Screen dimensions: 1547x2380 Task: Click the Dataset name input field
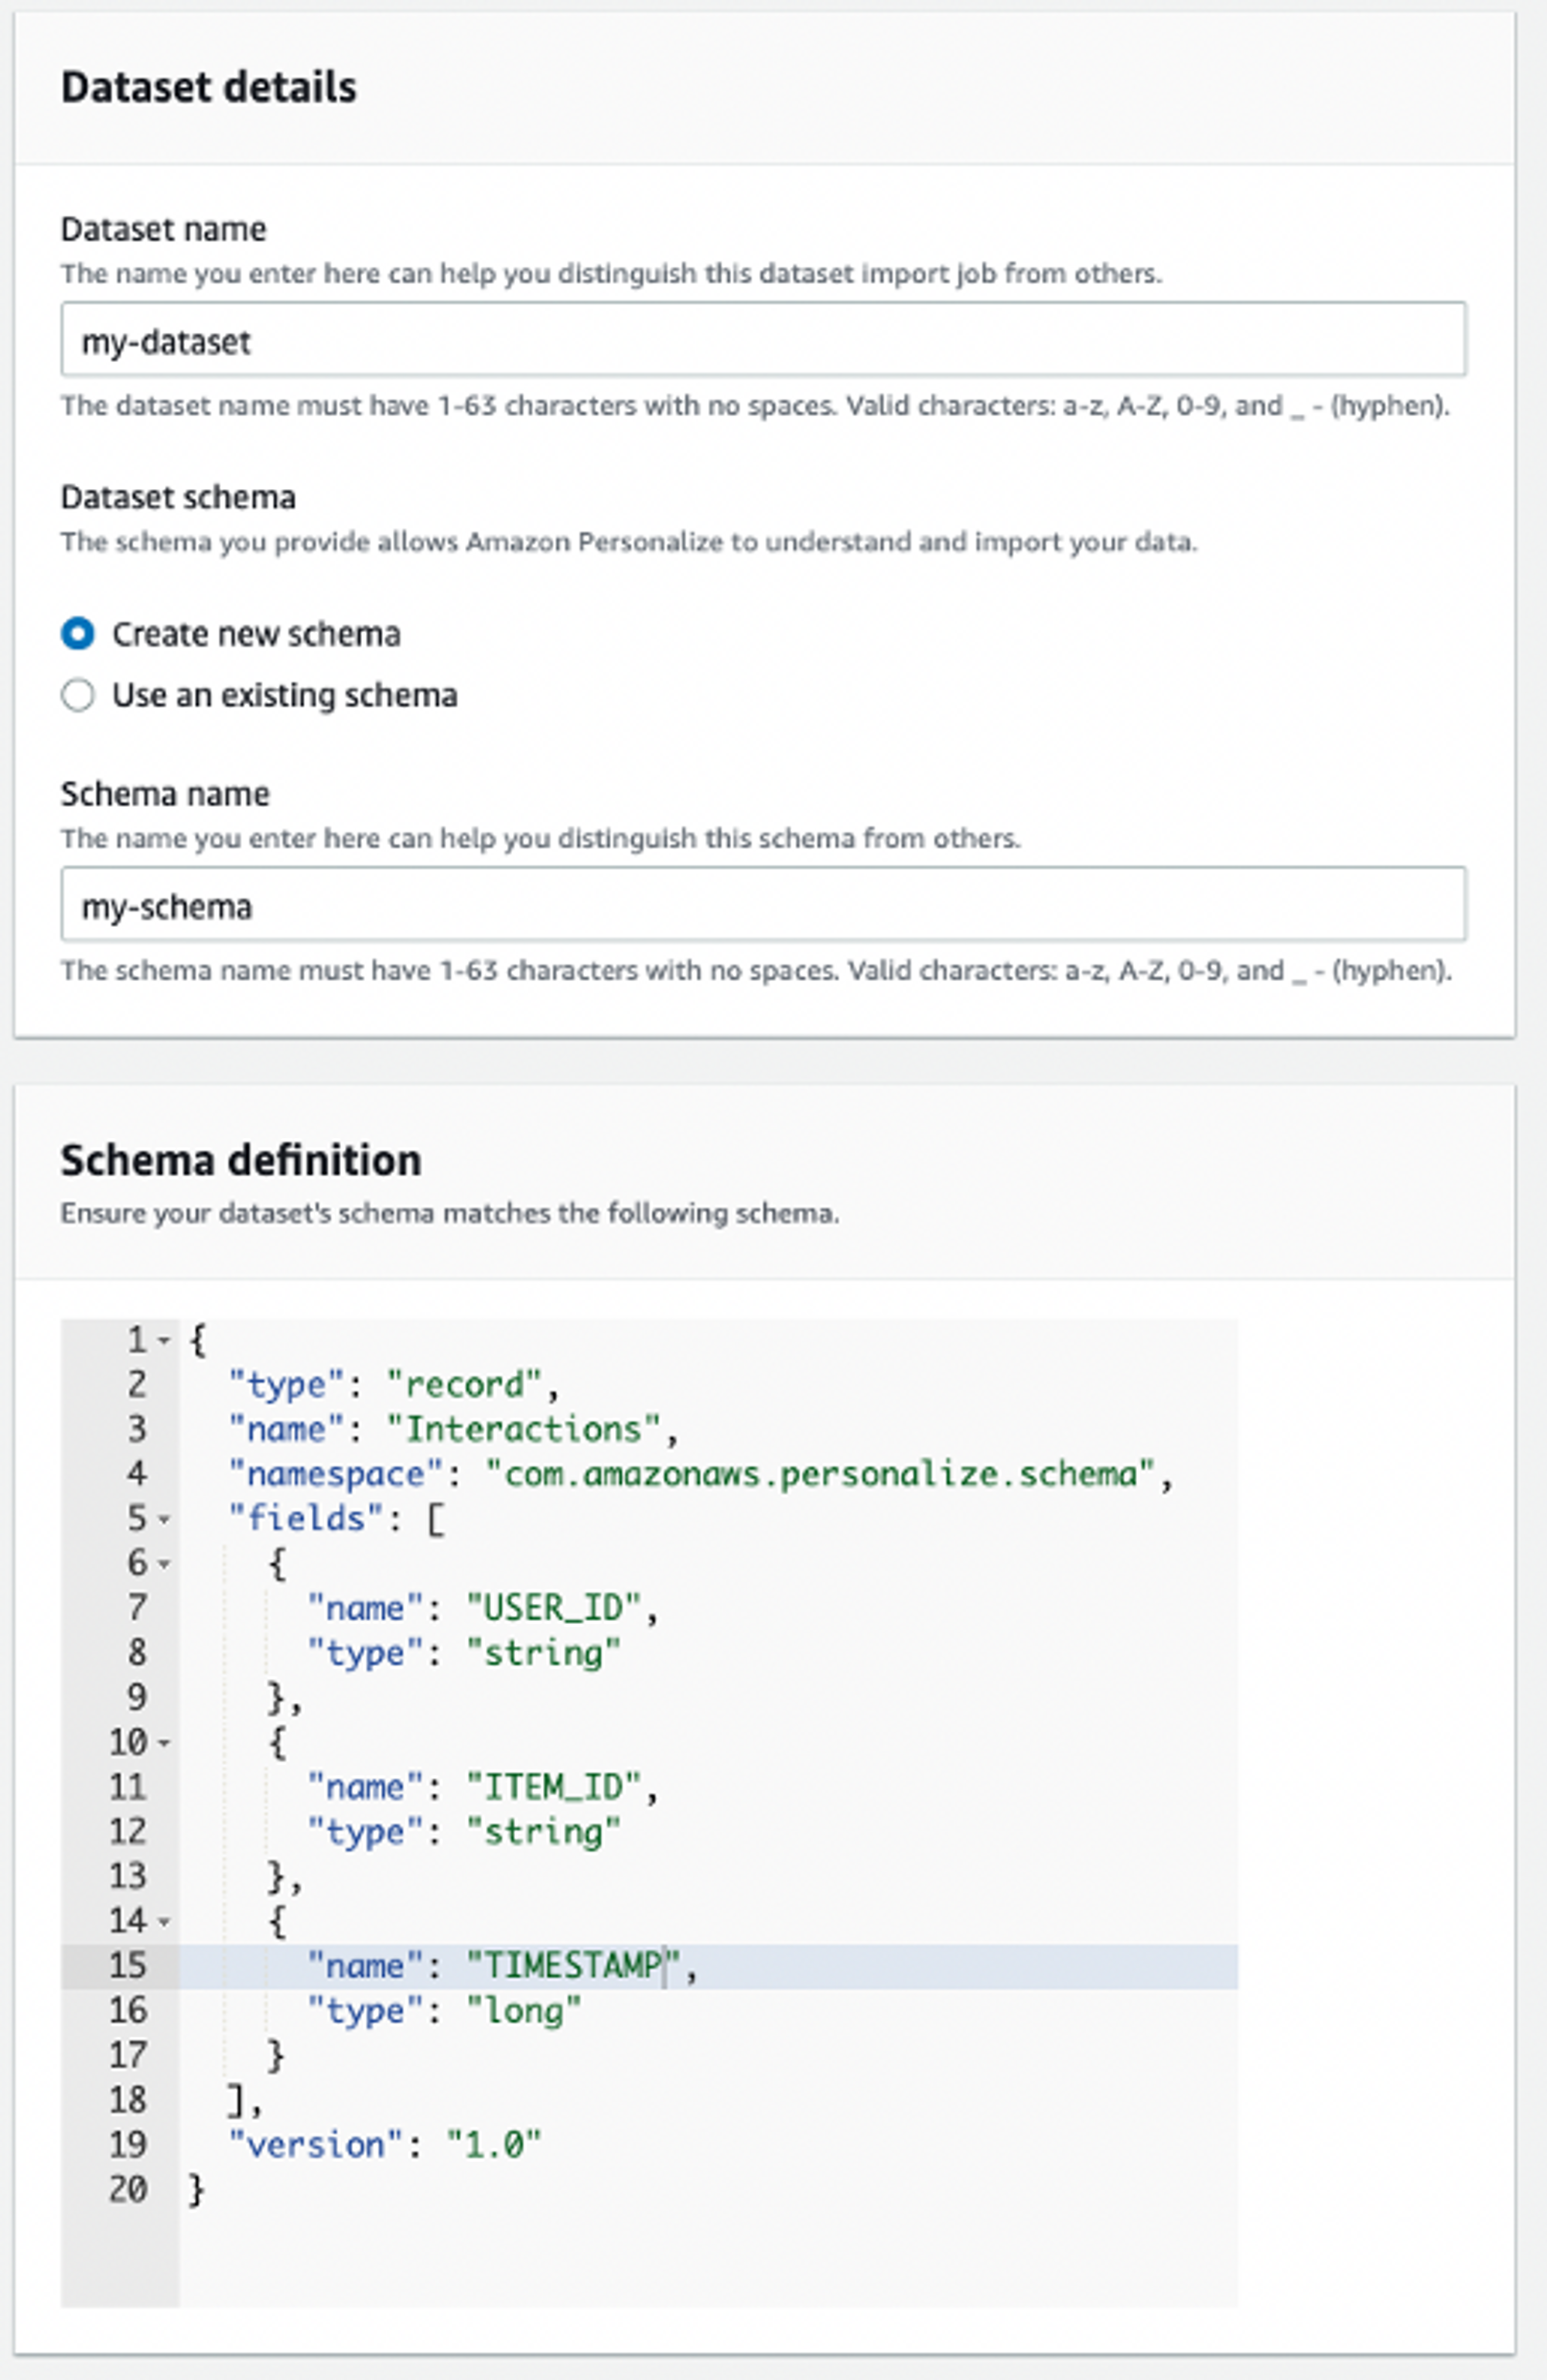pos(763,339)
